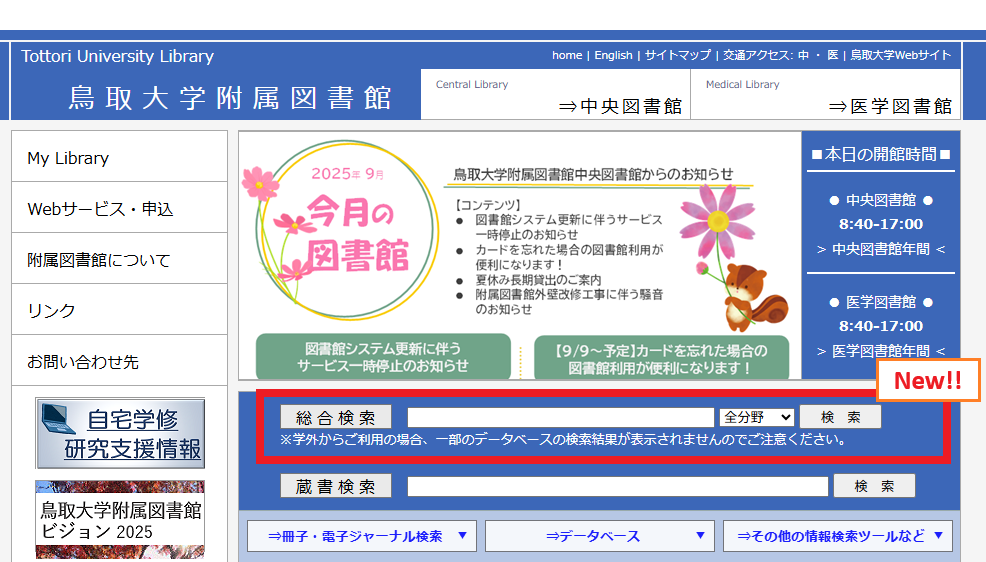Open 自宅学修 研究支援情報 banner
This screenshot has width=986, height=562.
(x=120, y=433)
